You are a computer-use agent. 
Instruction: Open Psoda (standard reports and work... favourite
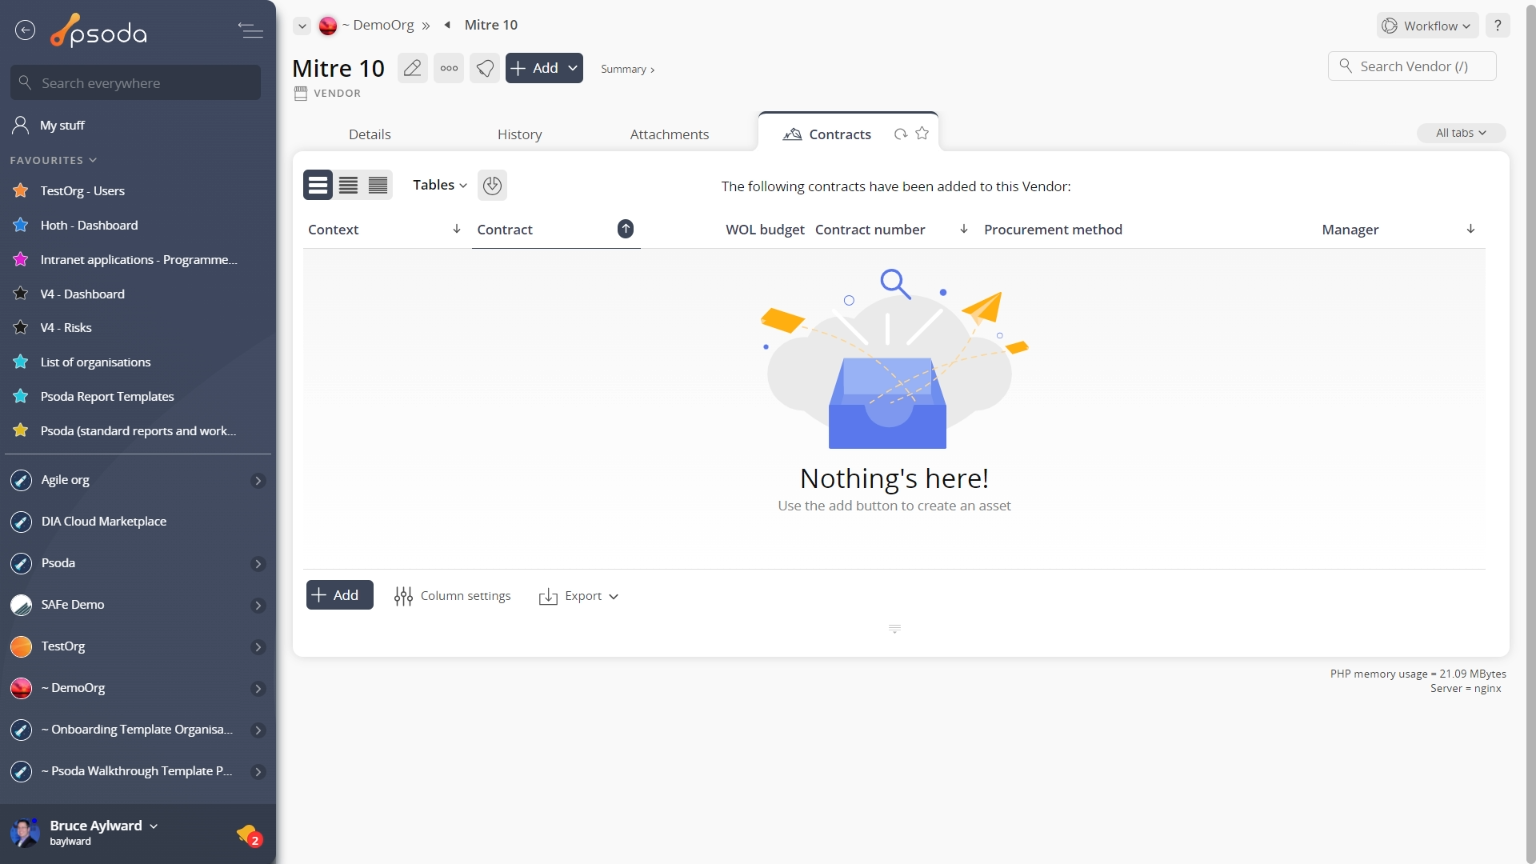click(x=138, y=431)
